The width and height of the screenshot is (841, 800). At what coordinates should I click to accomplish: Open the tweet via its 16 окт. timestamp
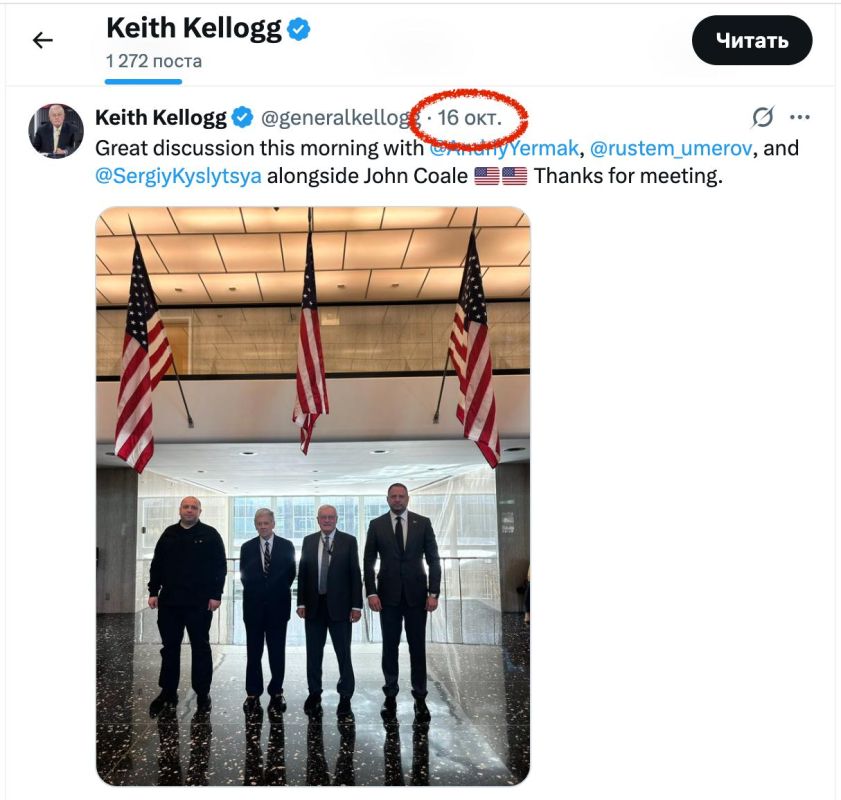point(470,117)
